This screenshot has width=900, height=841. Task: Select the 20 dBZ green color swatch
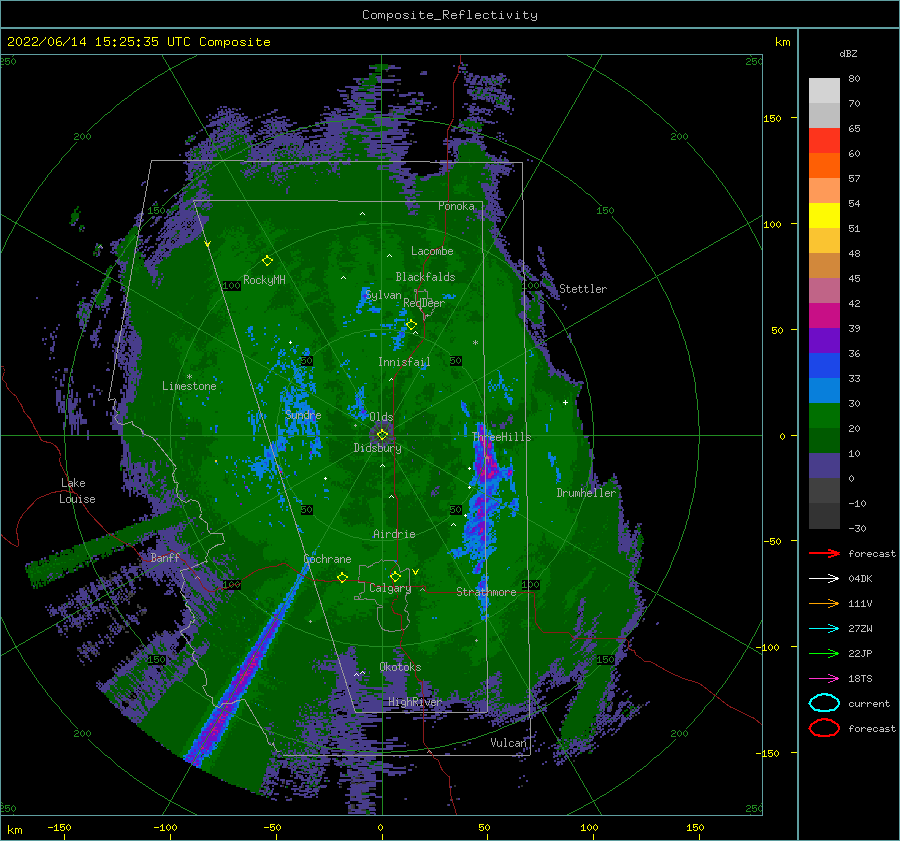pyautogui.click(x=824, y=415)
